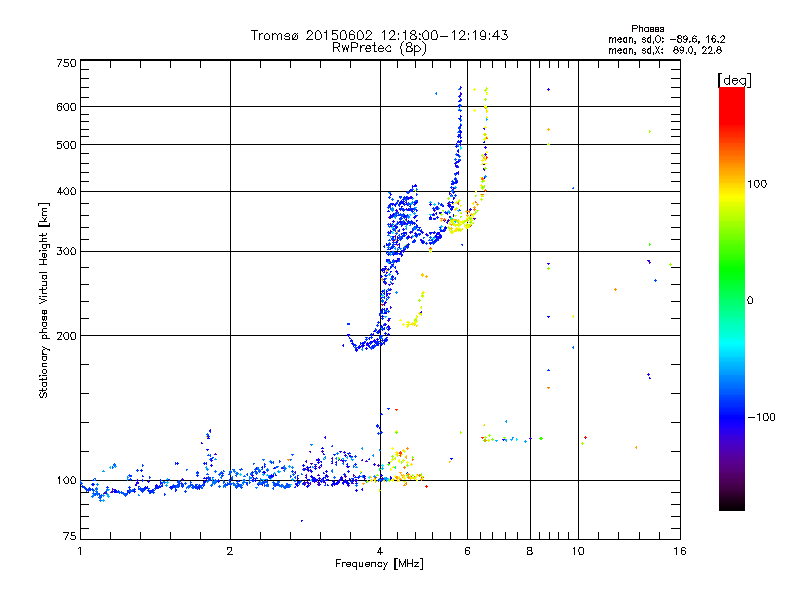
Task: Click the y-axis '600' tick label
Action: coord(66,107)
